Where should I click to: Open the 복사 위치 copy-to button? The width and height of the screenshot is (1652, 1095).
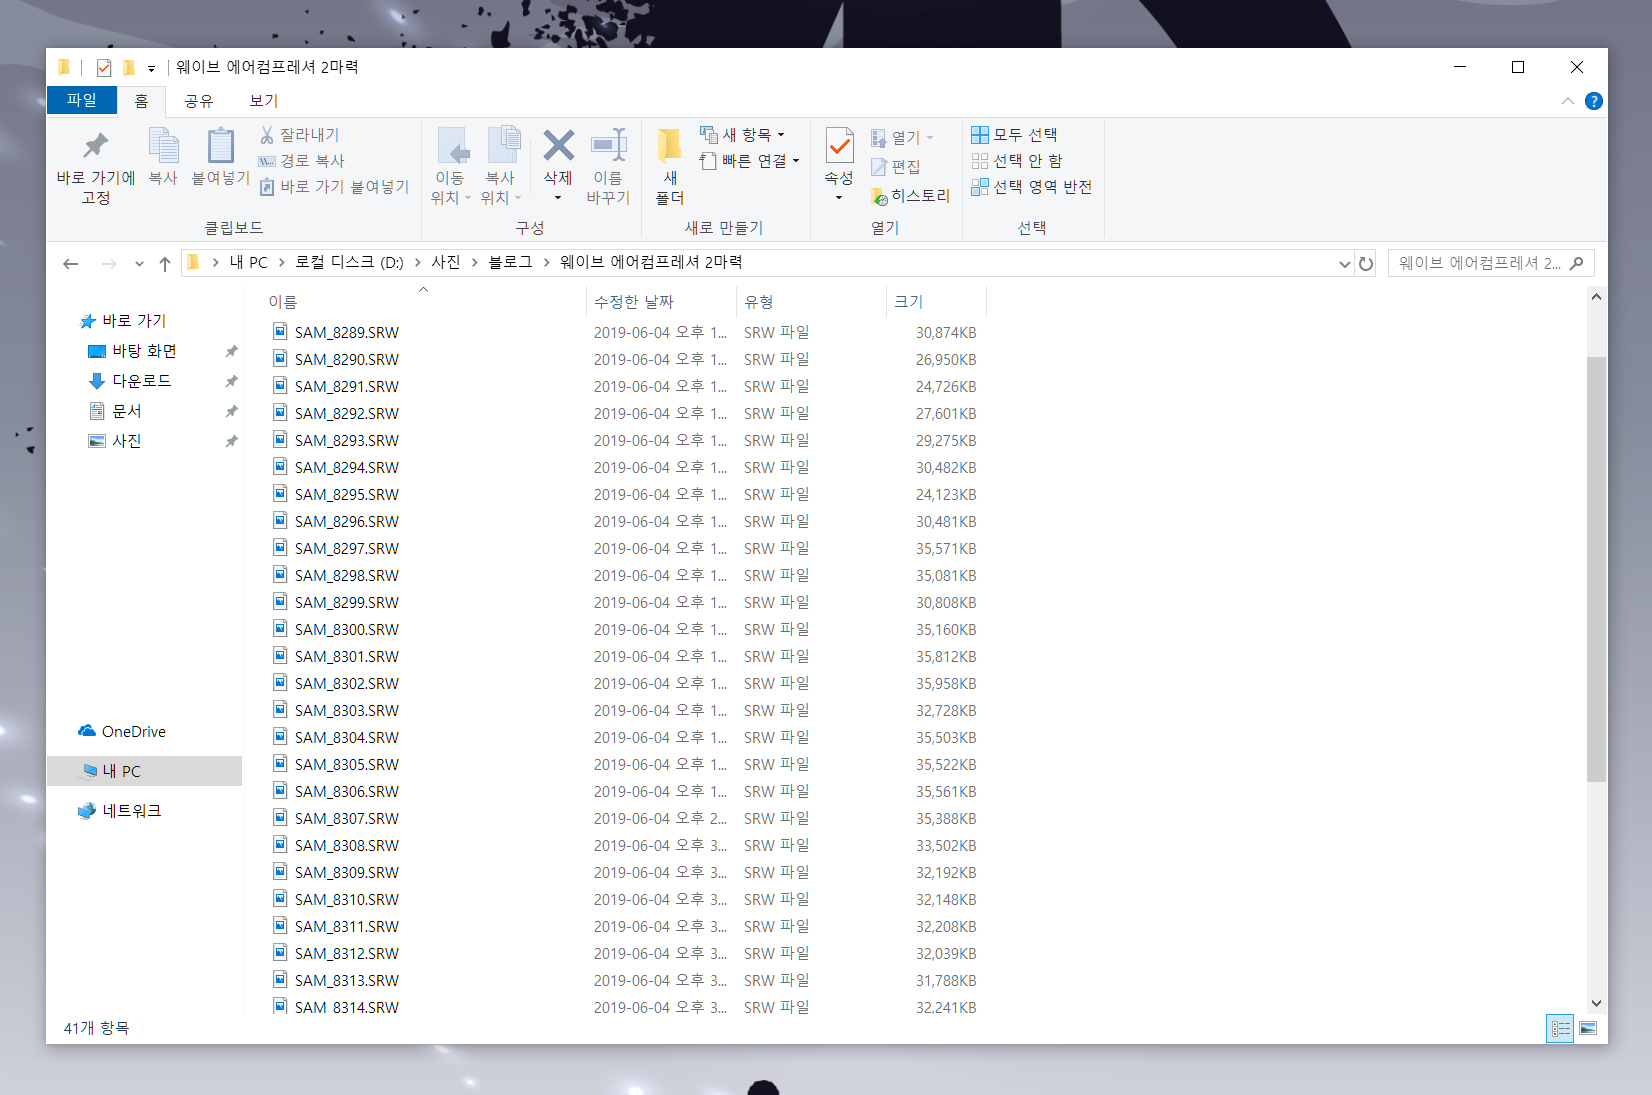click(x=501, y=166)
